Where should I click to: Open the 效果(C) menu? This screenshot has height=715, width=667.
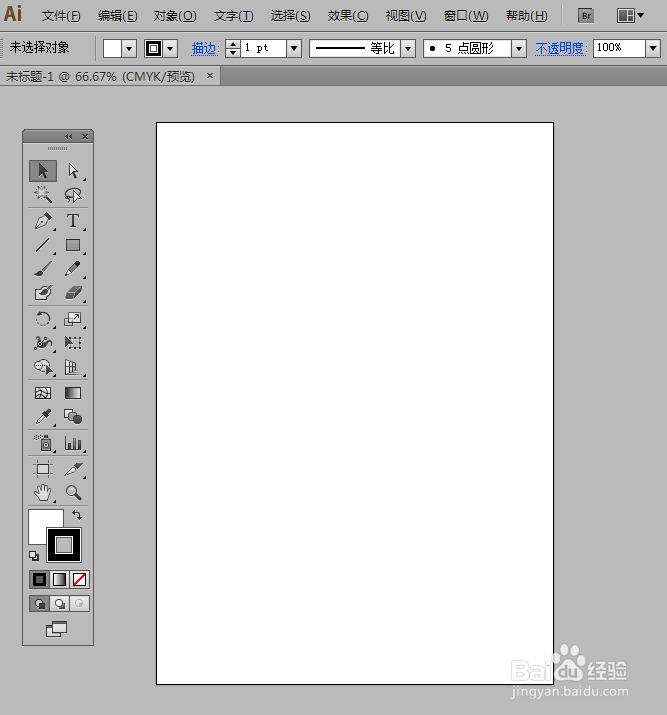[348, 16]
